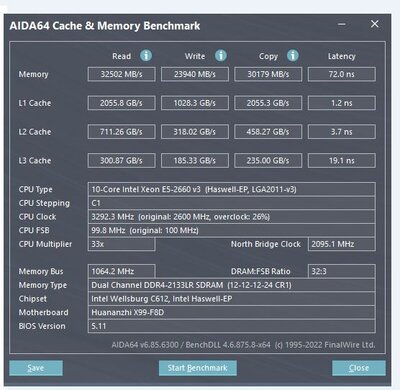Click the Copy info icon
400x390 pixels.
click(293, 55)
